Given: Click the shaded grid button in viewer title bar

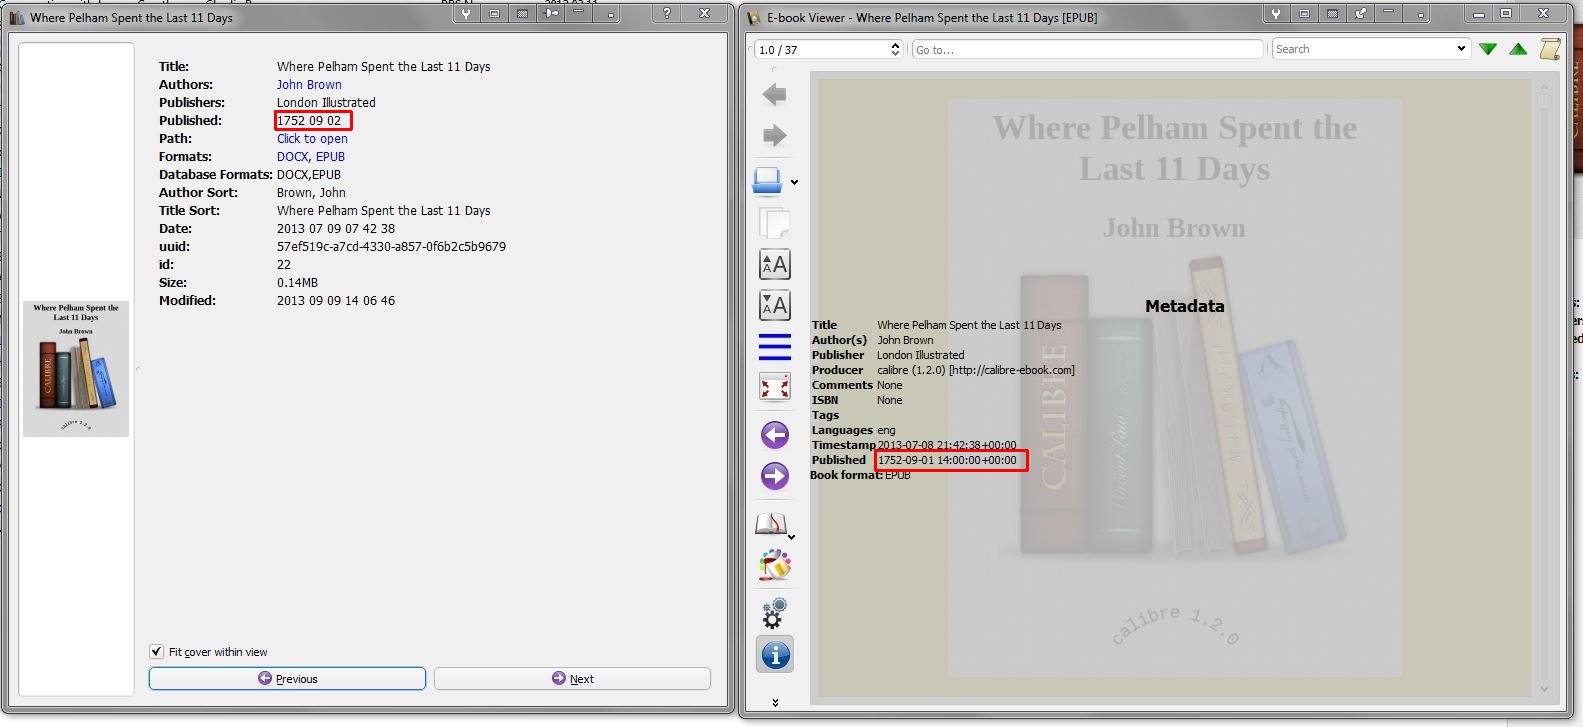Looking at the screenshot, I should (x=1333, y=14).
